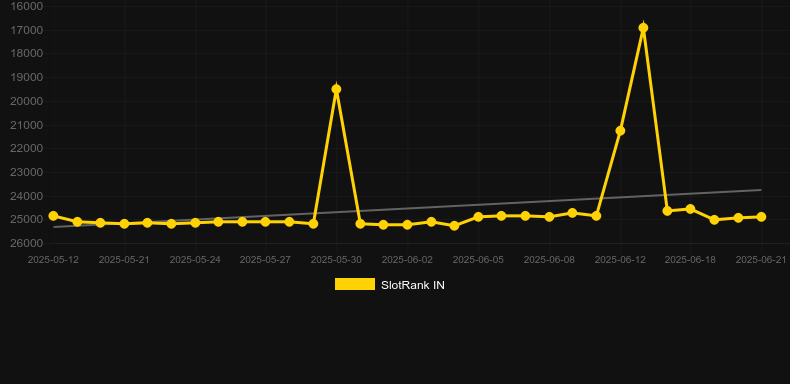Click the data point above 2025-05-24
The image size is (790, 384).
195,222
